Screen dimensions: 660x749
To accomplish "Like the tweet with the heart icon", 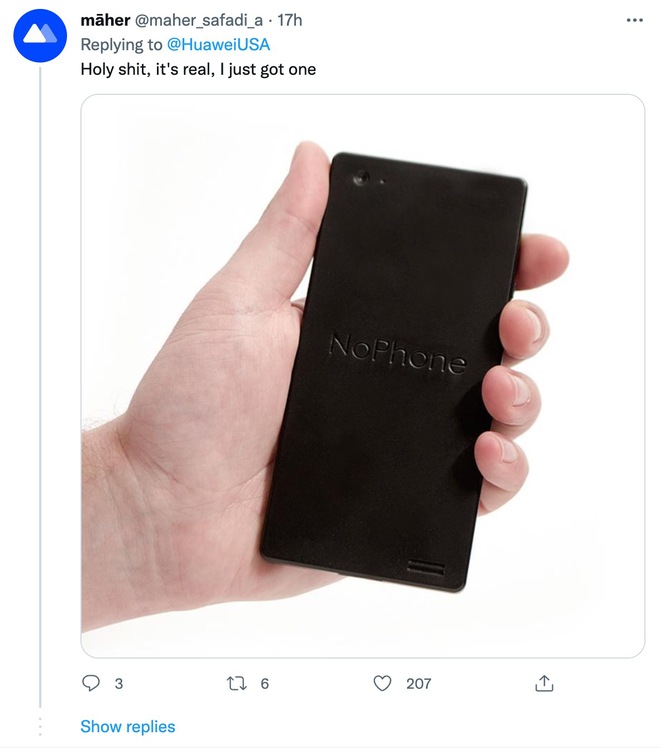I will [382, 683].
